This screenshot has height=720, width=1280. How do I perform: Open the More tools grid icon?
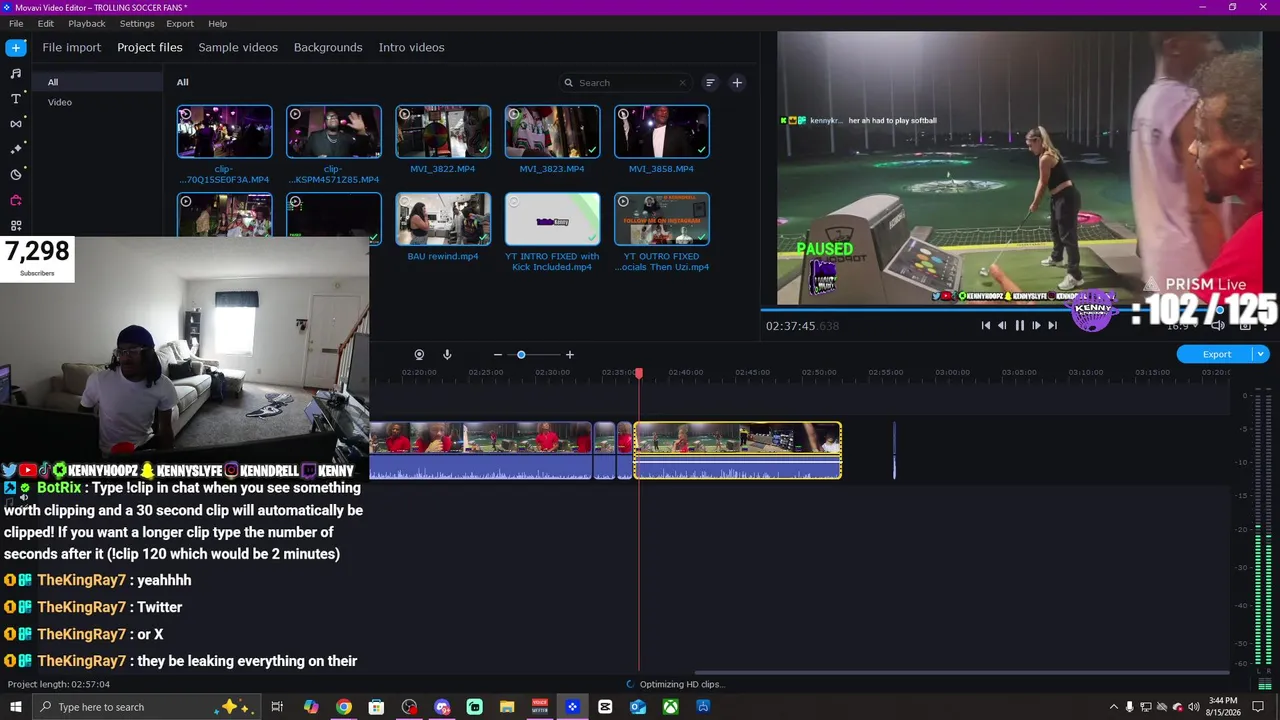16,226
